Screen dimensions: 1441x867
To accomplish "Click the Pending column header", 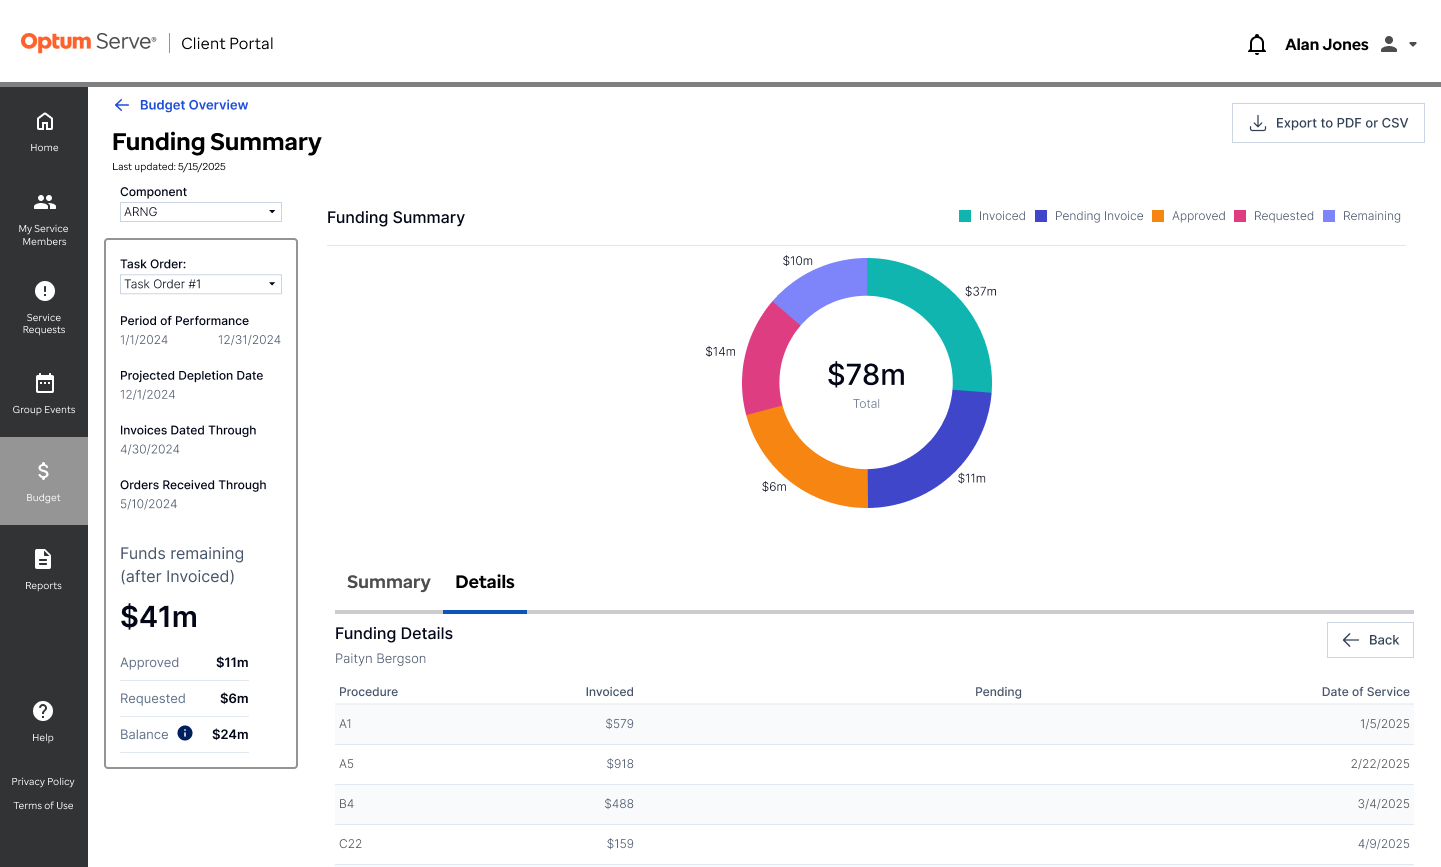I will [x=998, y=692].
